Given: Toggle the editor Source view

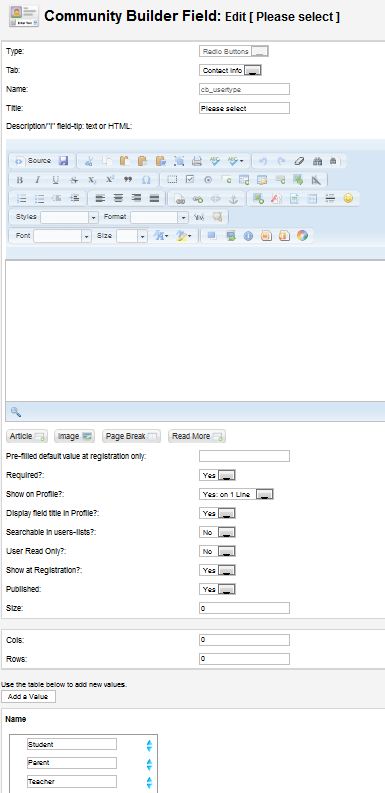Looking at the screenshot, I should (x=33, y=161).
